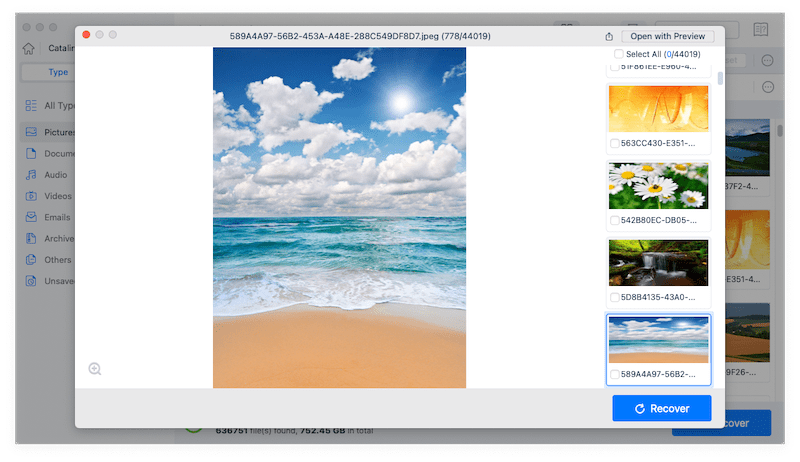This screenshot has width=800, height=462.
Task: Click the lake landscape thumbnail in the background window
Action: click(x=747, y=147)
